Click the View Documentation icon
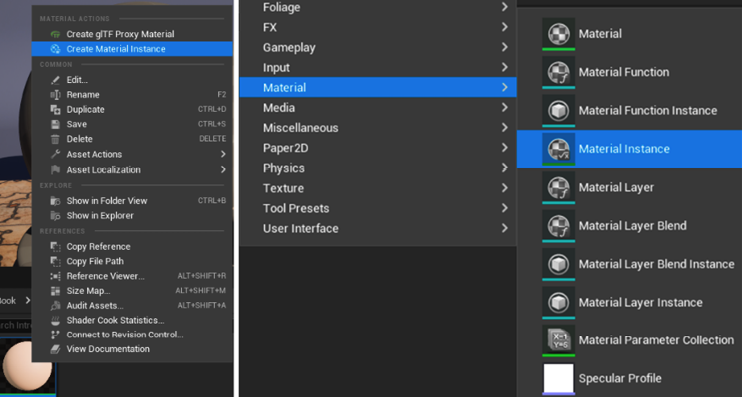This screenshot has width=742, height=397. pyautogui.click(x=55, y=349)
